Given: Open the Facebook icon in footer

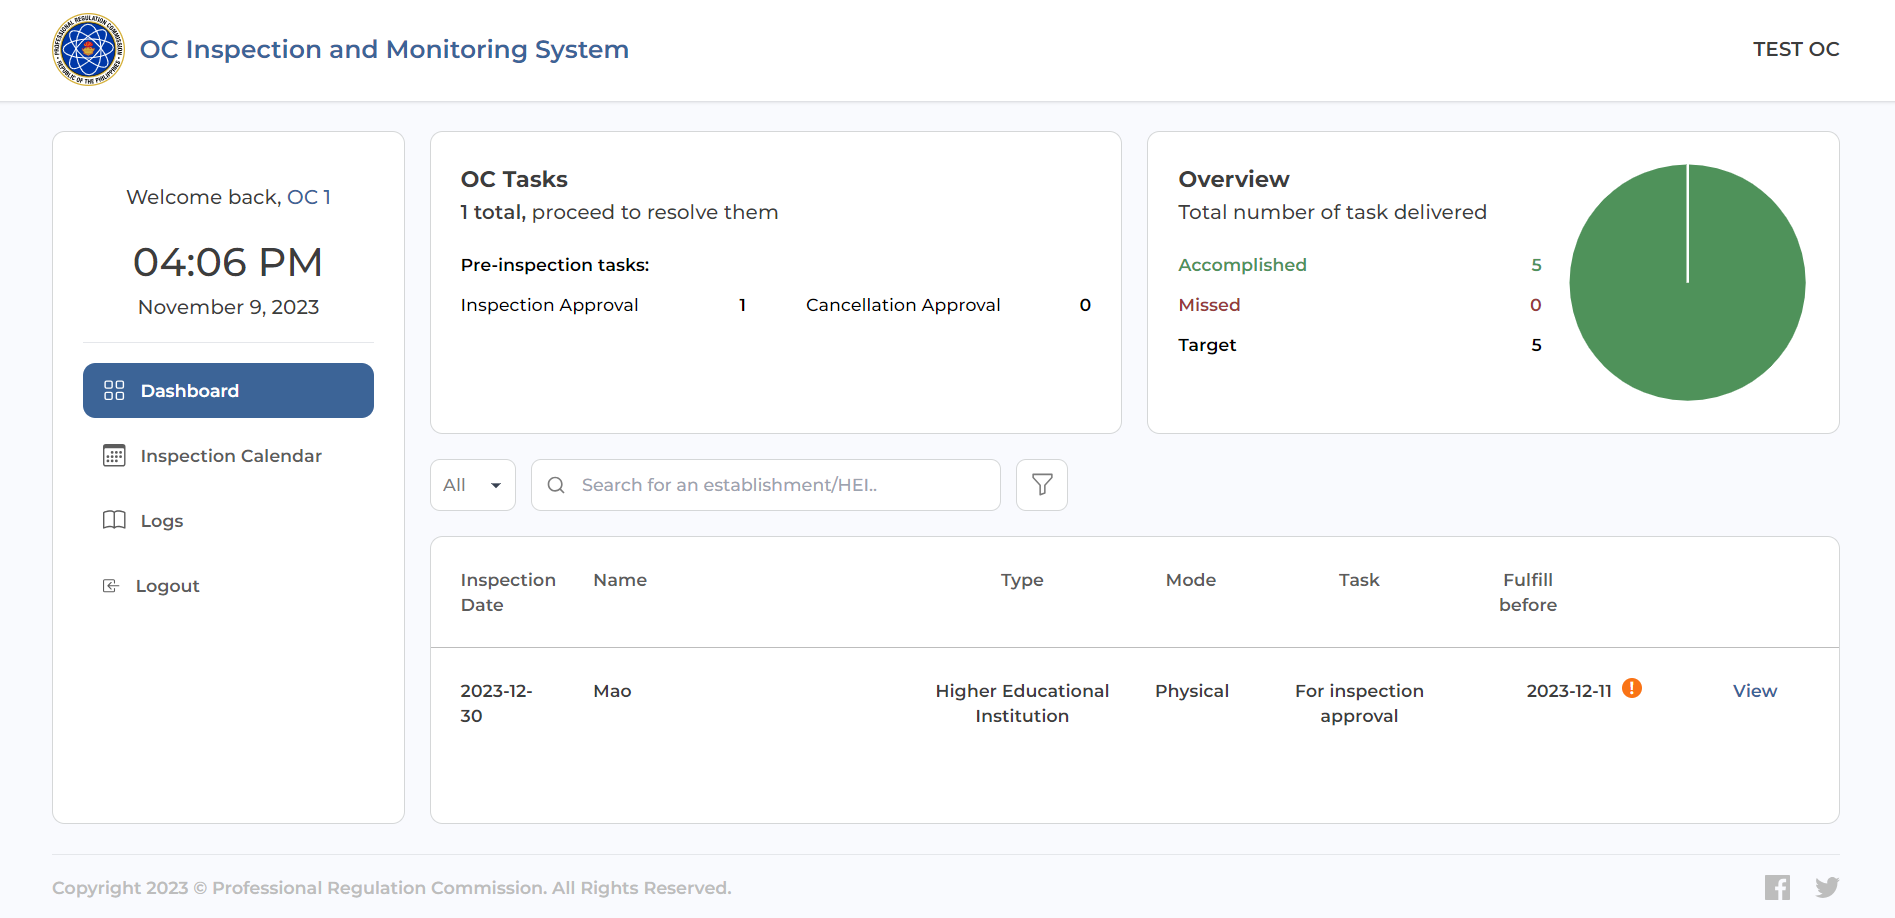Looking at the screenshot, I should point(1777,887).
